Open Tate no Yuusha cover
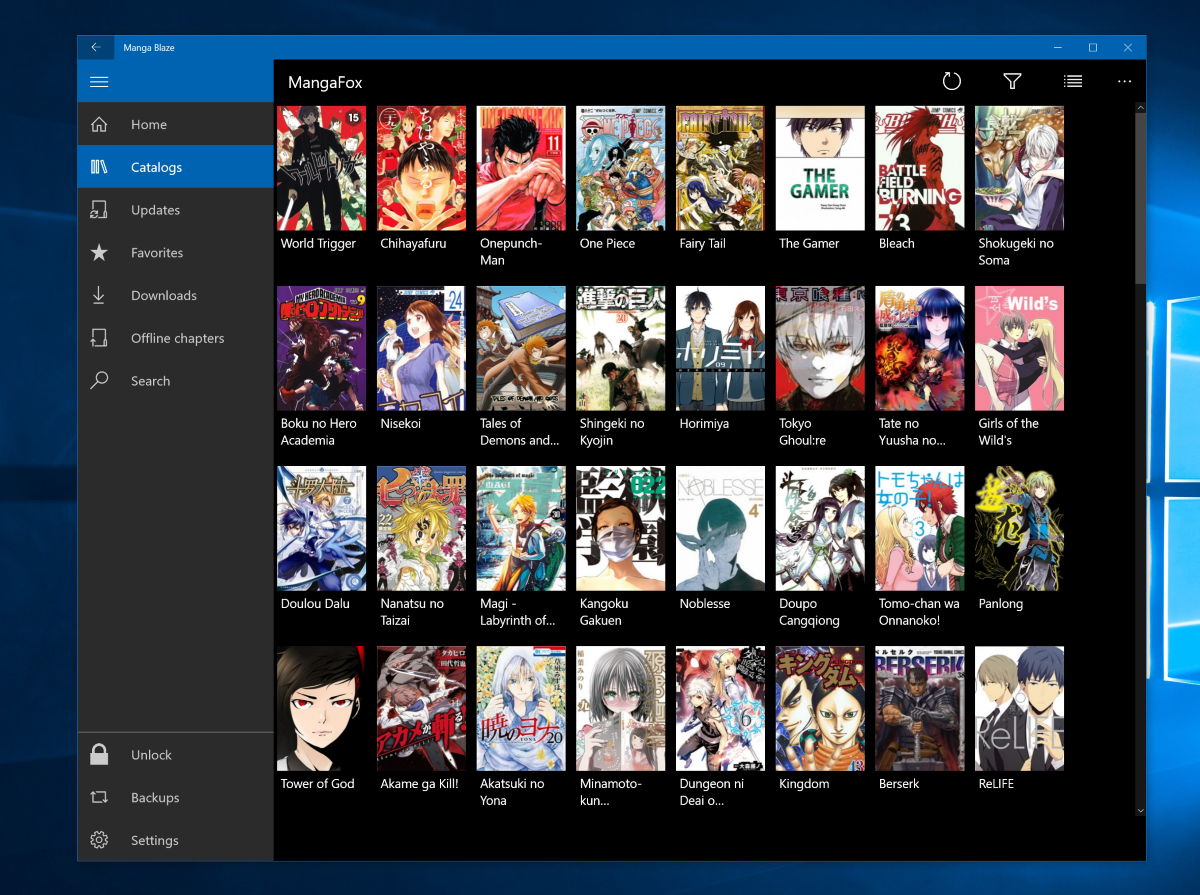This screenshot has height=895, width=1200. 920,348
